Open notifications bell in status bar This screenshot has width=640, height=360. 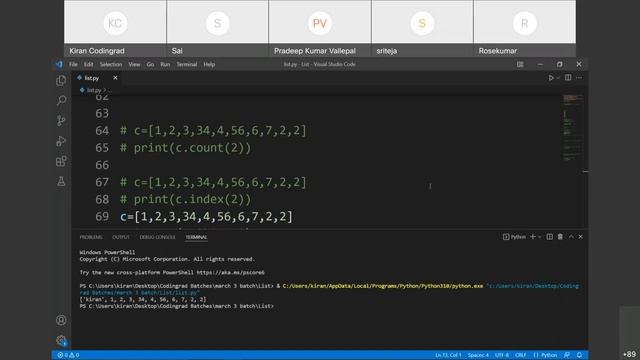(579, 355)
